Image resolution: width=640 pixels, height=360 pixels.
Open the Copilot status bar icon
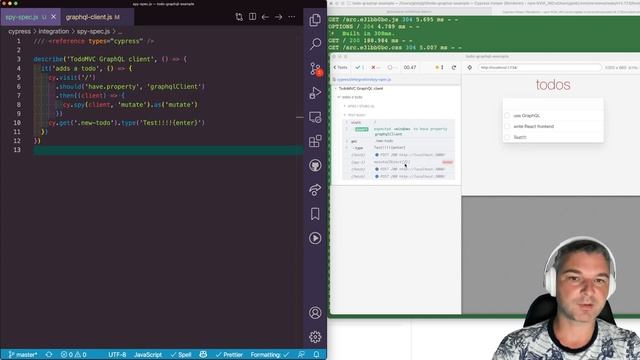click(203, 355)
